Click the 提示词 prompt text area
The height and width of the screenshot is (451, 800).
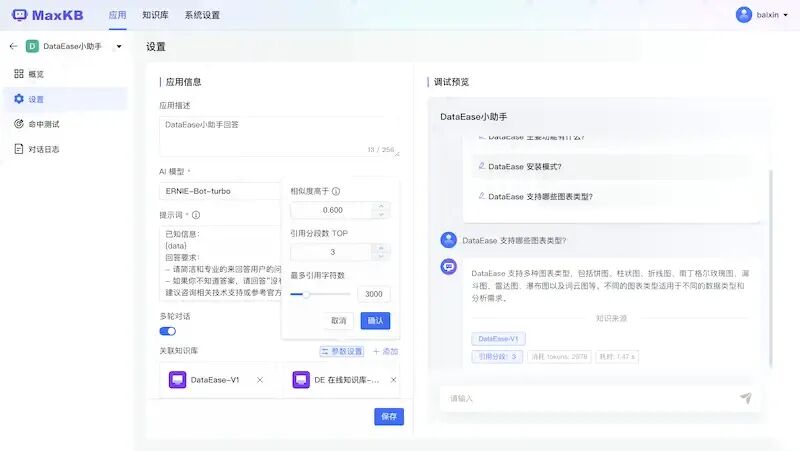tap(220, 263)
